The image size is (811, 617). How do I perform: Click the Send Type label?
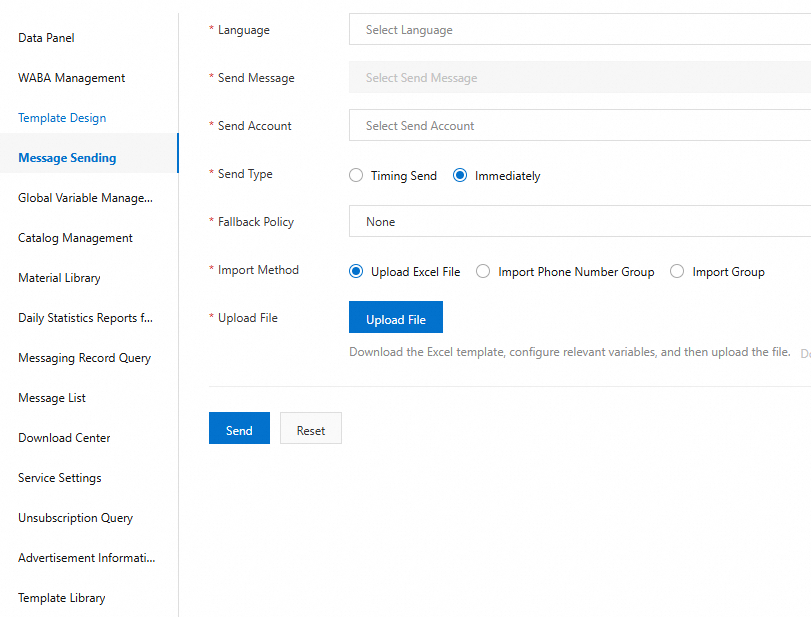click(x=245, y=174)
